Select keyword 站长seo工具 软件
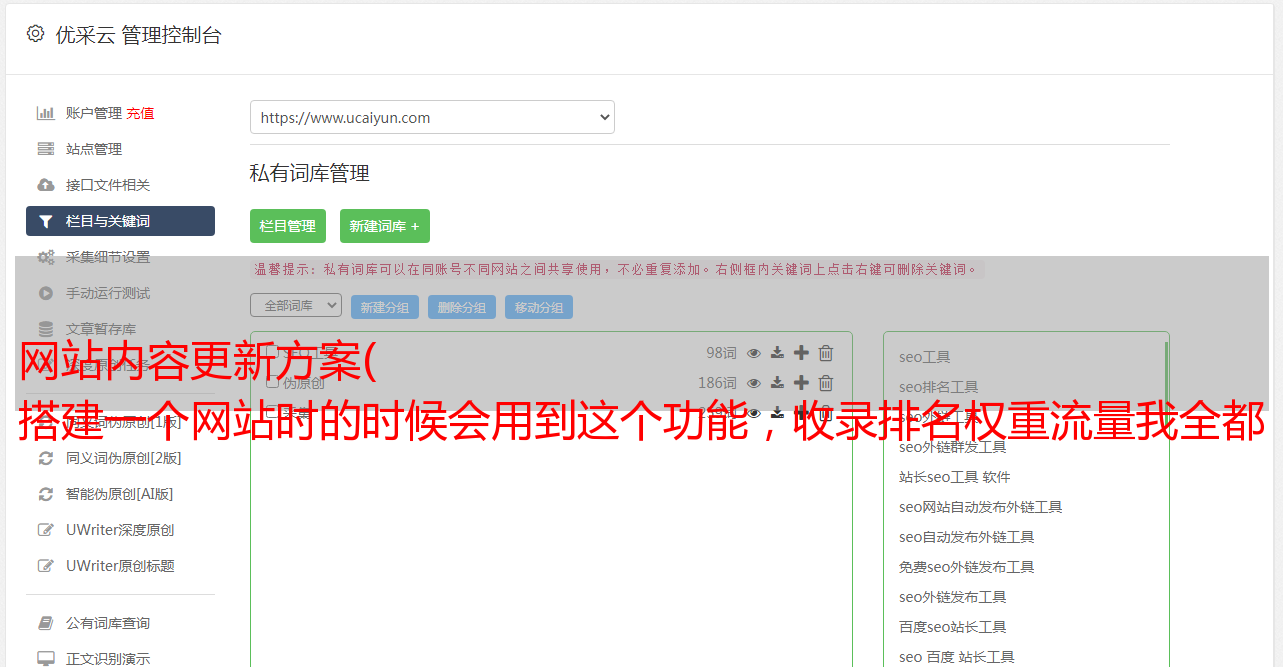The width and height of the screenshot is (1283, 667). click(x=955, y=477)
